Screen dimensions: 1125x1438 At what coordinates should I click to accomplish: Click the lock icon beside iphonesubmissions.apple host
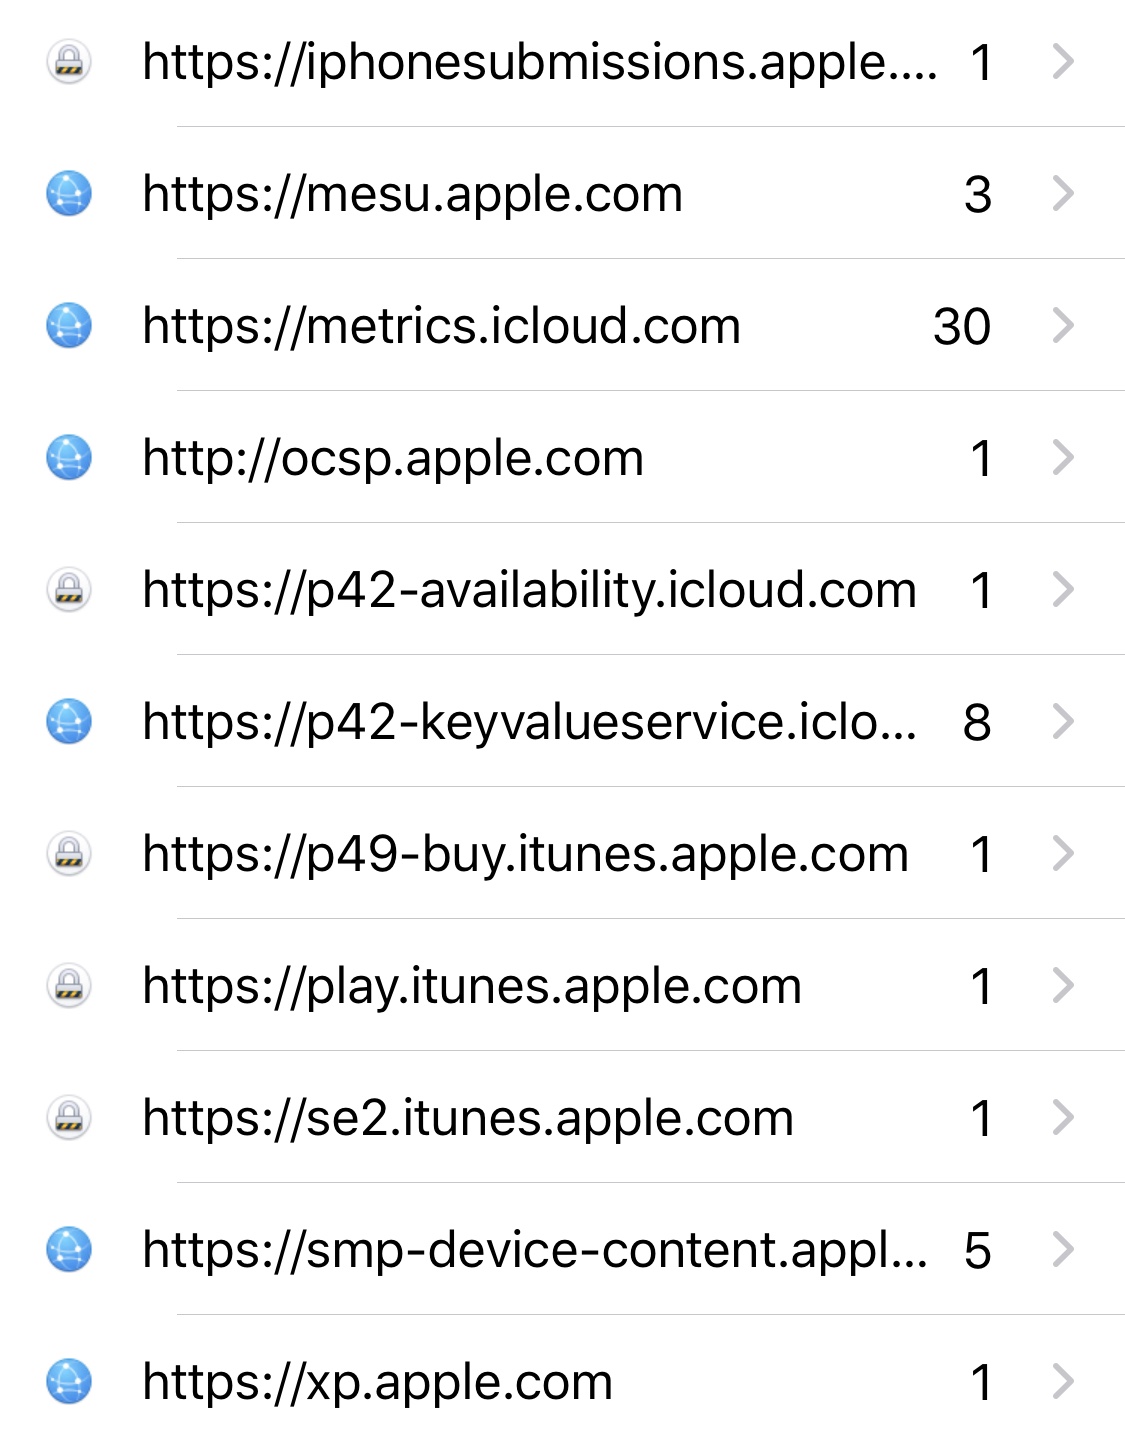[69, 62]
